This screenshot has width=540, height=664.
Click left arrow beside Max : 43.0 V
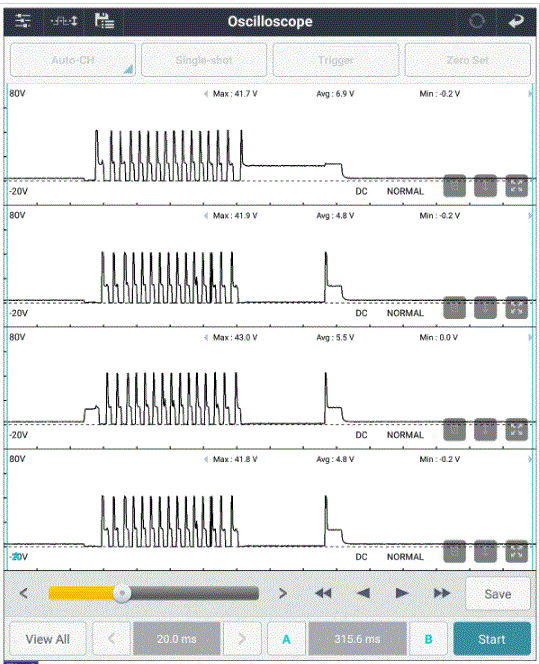click(x=206, y=338)
